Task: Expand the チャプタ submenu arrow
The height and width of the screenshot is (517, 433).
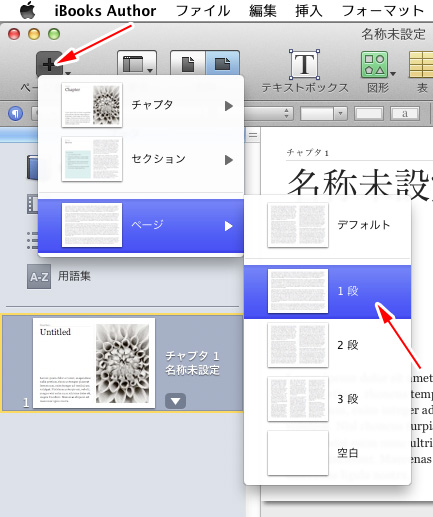Action: coord(229,106)
